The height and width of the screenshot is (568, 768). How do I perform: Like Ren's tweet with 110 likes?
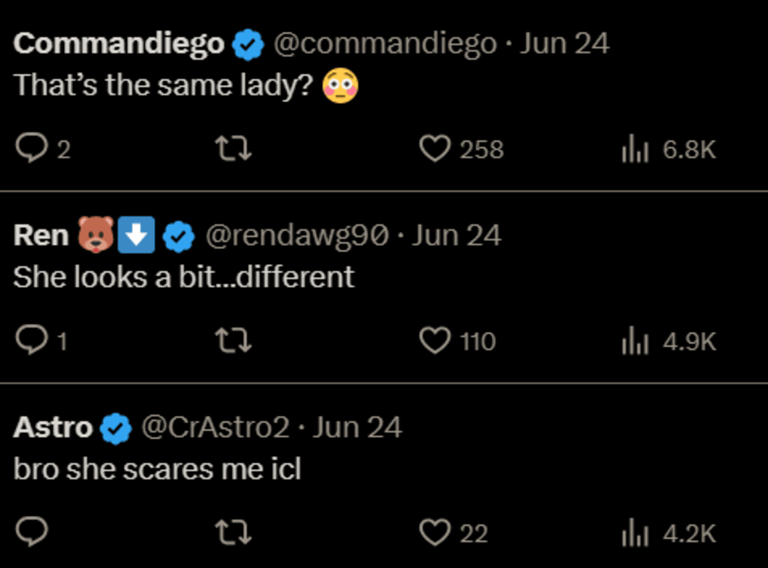pyautogui.click(x=435, y=341)
